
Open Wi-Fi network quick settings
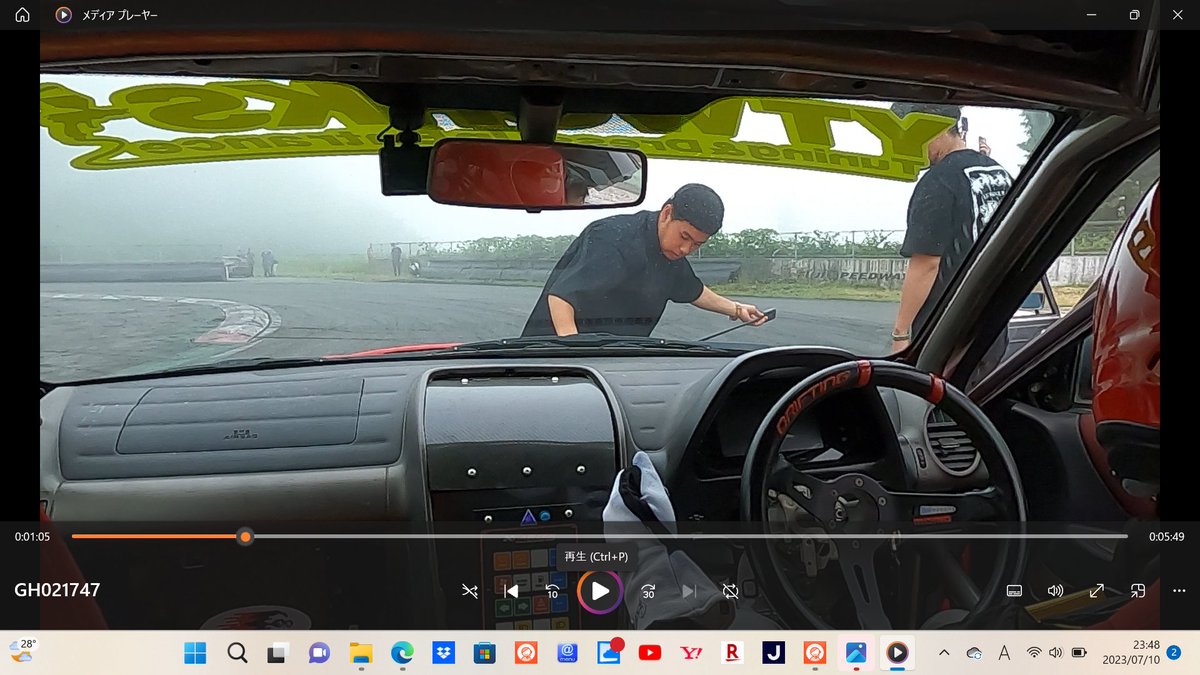1034,653
